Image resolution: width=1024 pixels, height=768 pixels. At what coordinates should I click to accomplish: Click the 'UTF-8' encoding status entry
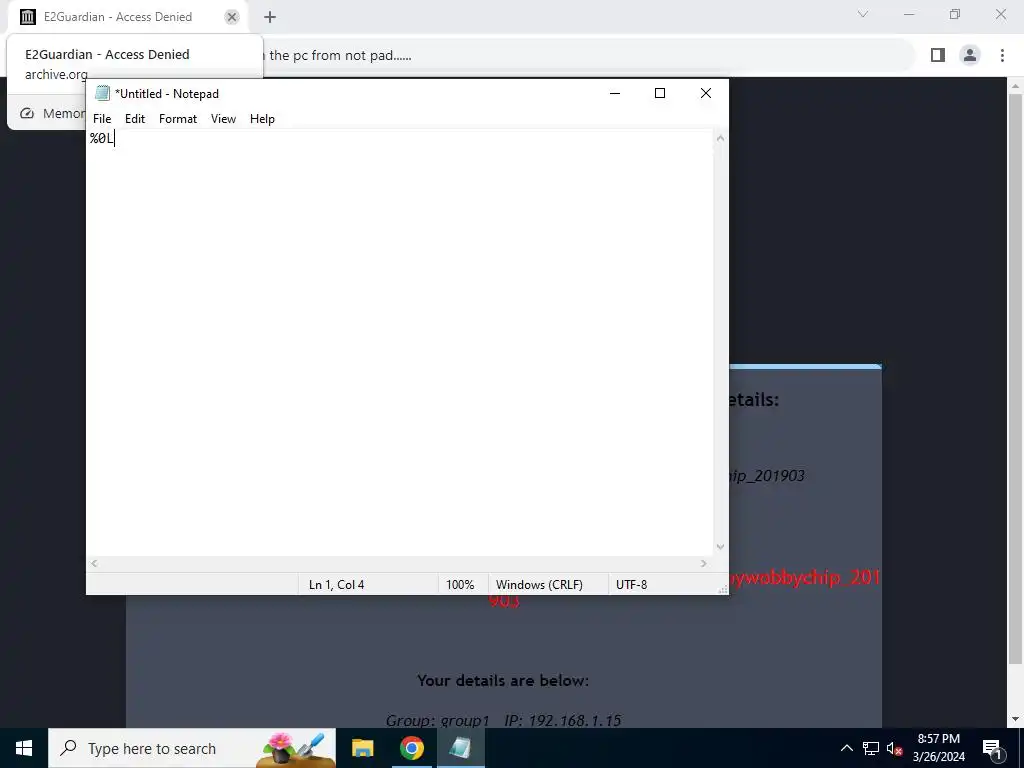(631, 584)
